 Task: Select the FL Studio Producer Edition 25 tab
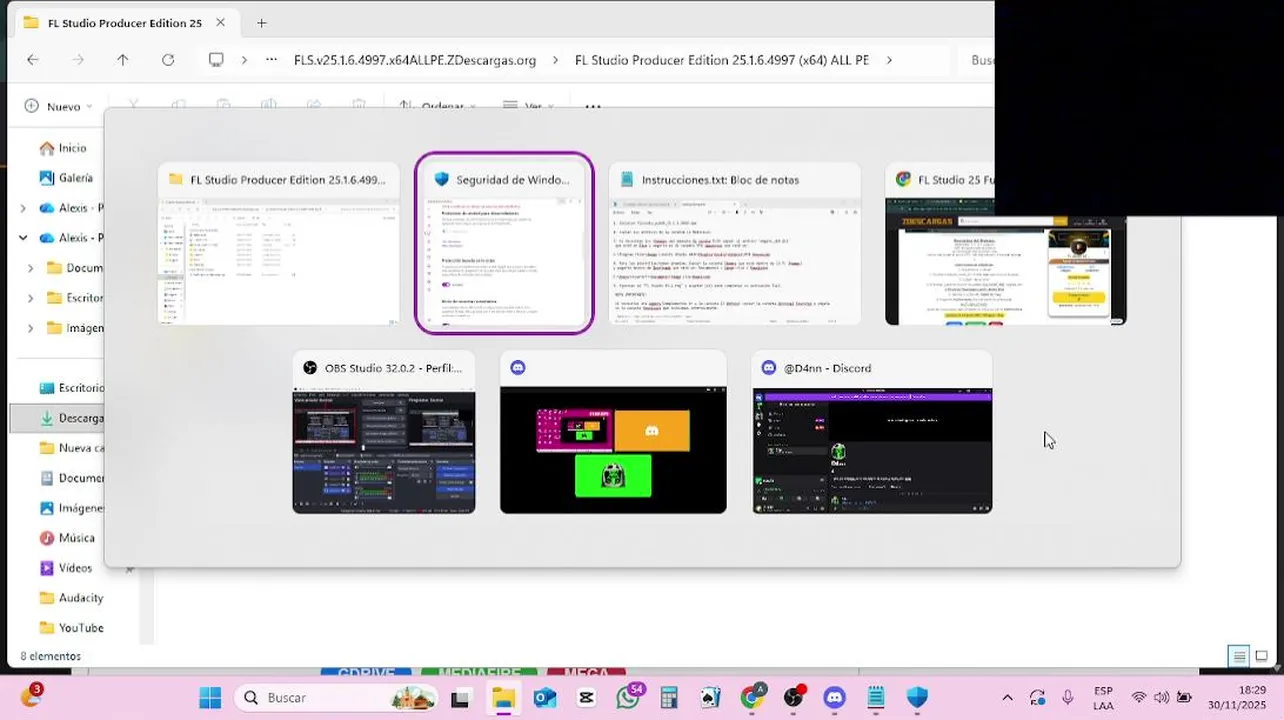(124, 23)
